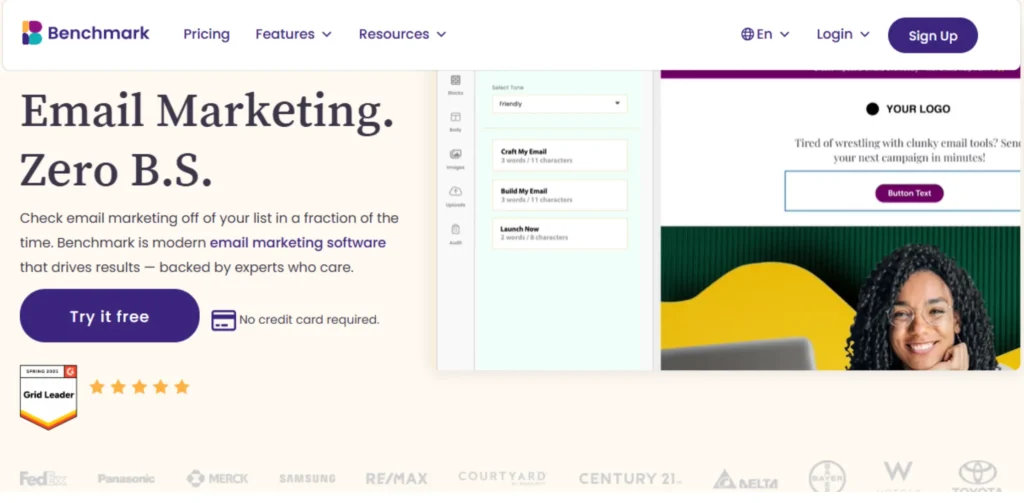Click the Panasonic logo
The height and width of the screenshot is (503, 1024).
click(x=126, y=479)
